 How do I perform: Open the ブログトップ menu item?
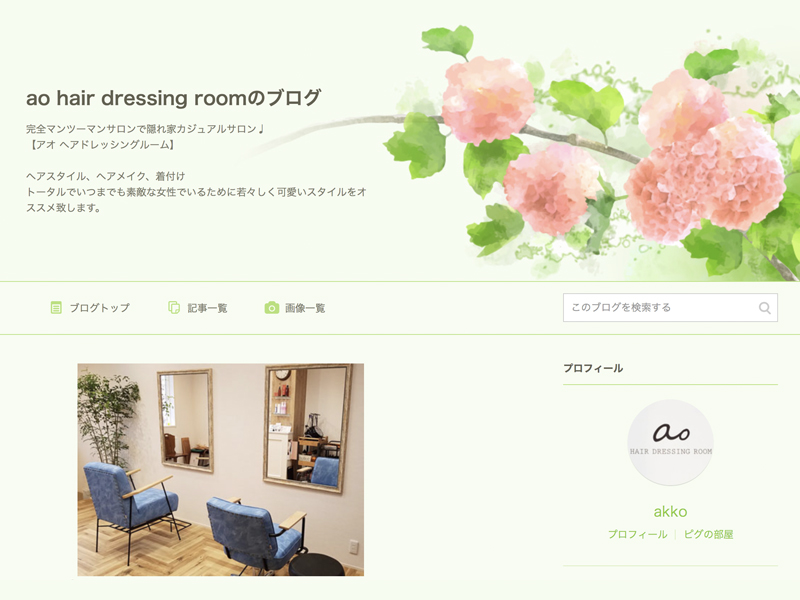pos(100,308)
